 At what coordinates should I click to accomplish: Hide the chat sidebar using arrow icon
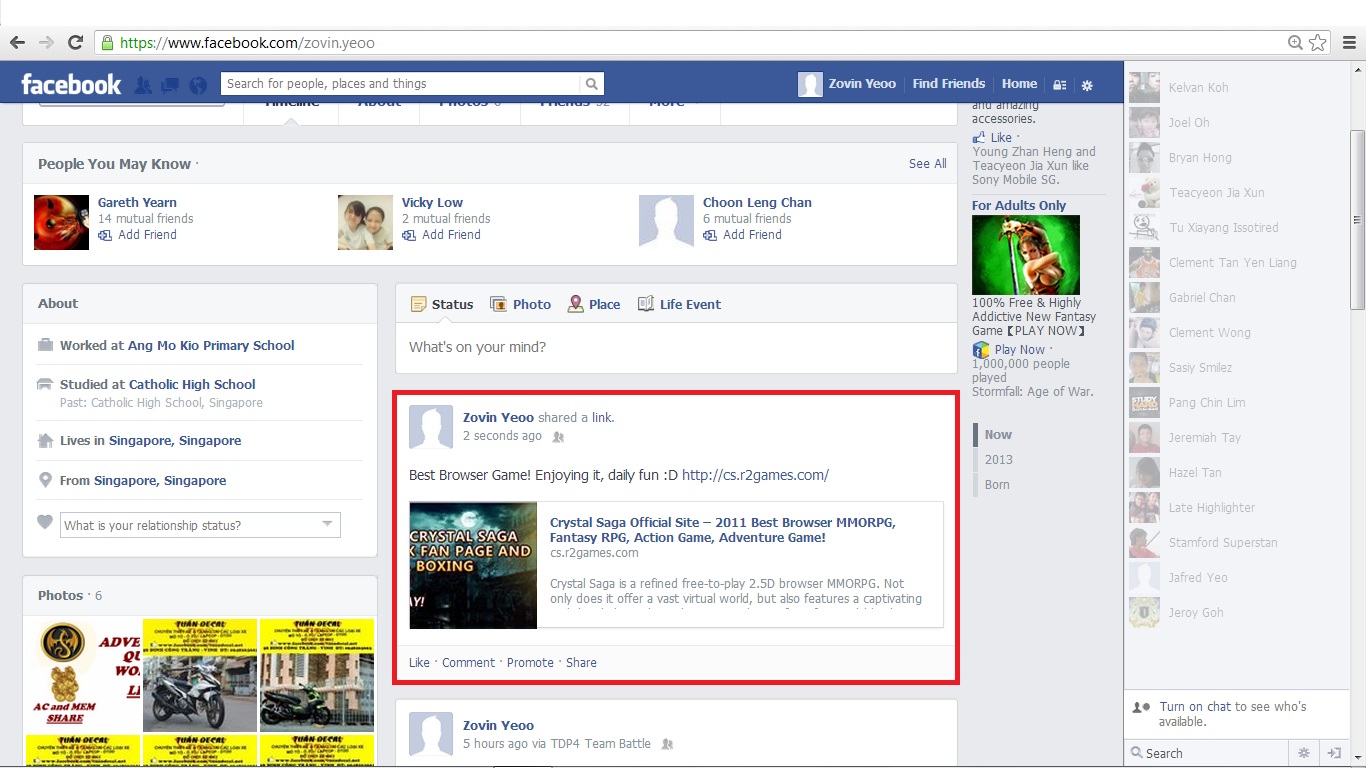(x=1333, y=753)
